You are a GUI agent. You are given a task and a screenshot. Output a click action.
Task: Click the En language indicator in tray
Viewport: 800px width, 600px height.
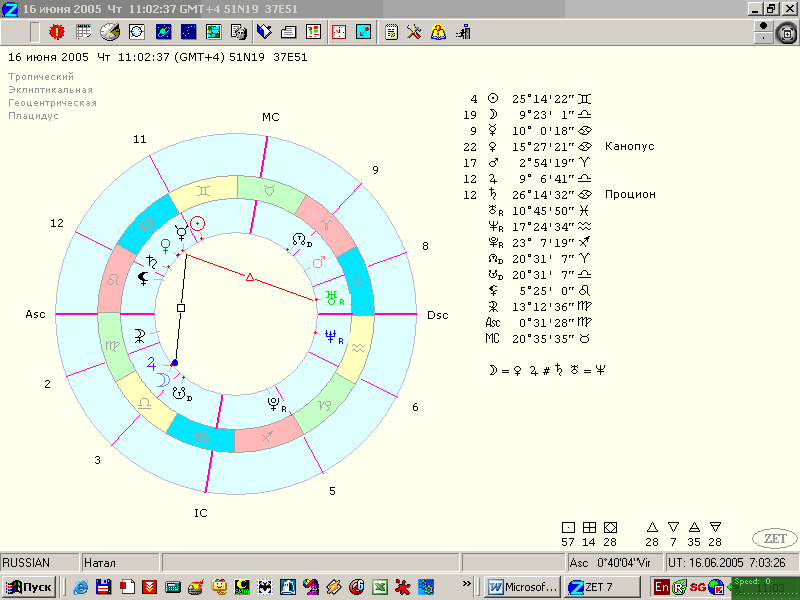click(x=661, y=587)
